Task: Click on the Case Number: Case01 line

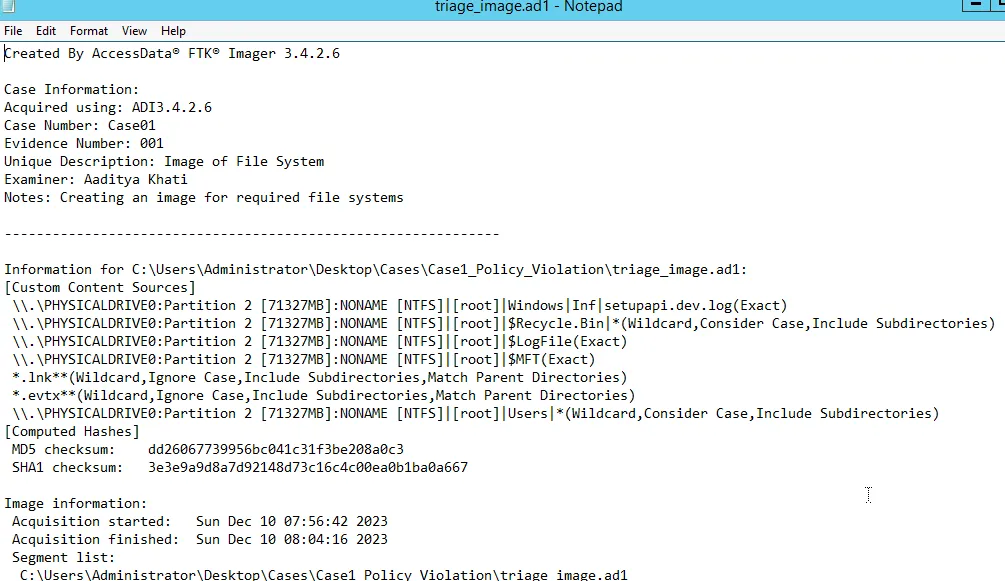Action: [80, 125]
